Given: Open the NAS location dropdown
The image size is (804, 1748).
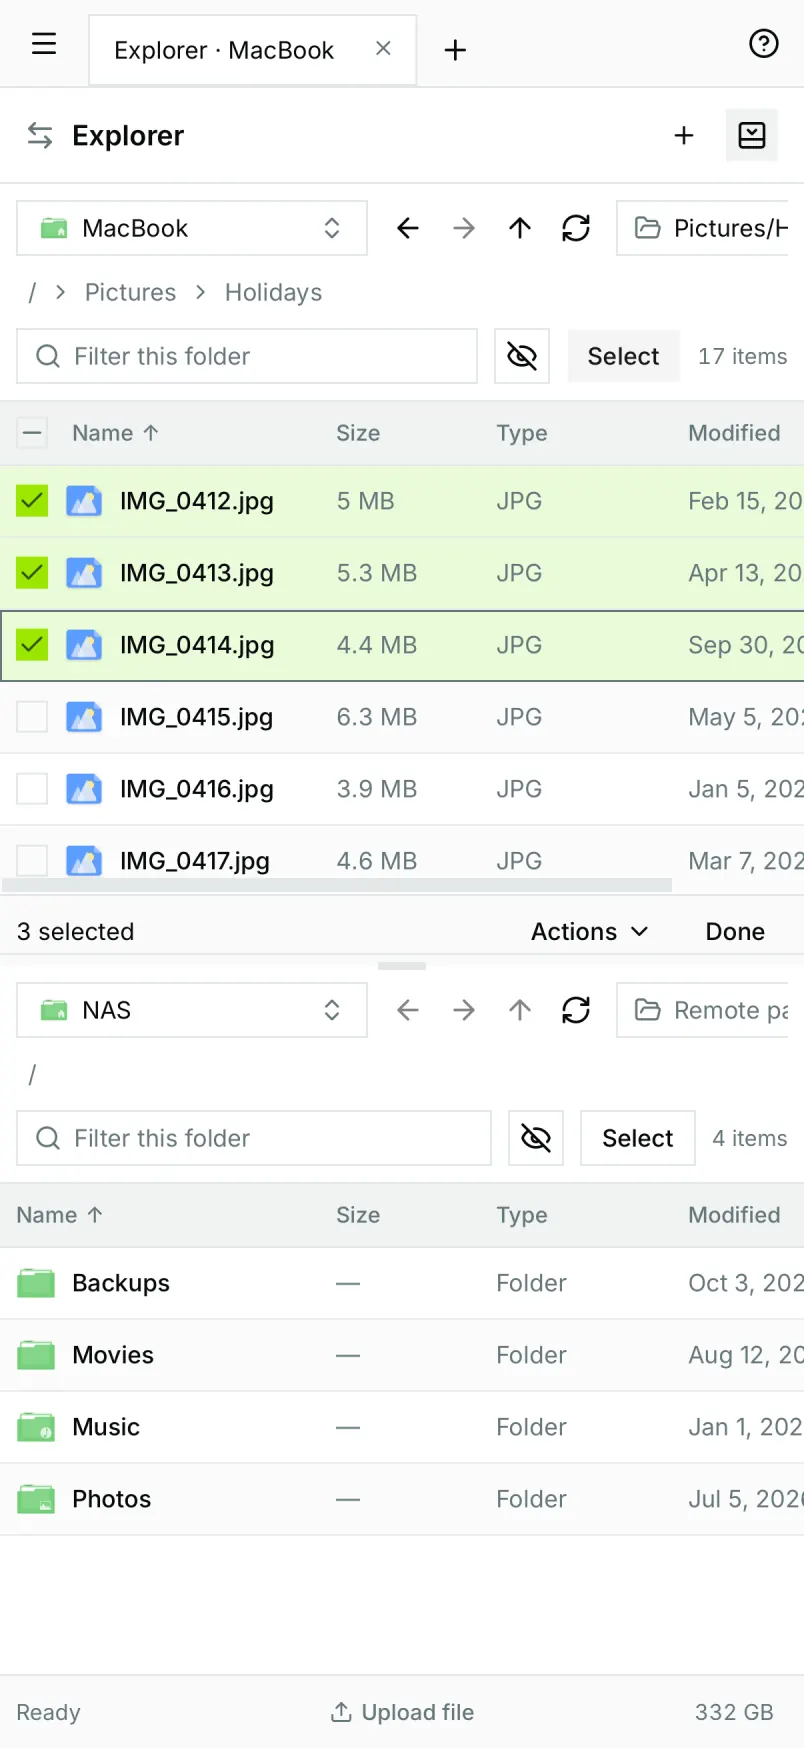Looking at the screenshot, I should pos(192,1010).
